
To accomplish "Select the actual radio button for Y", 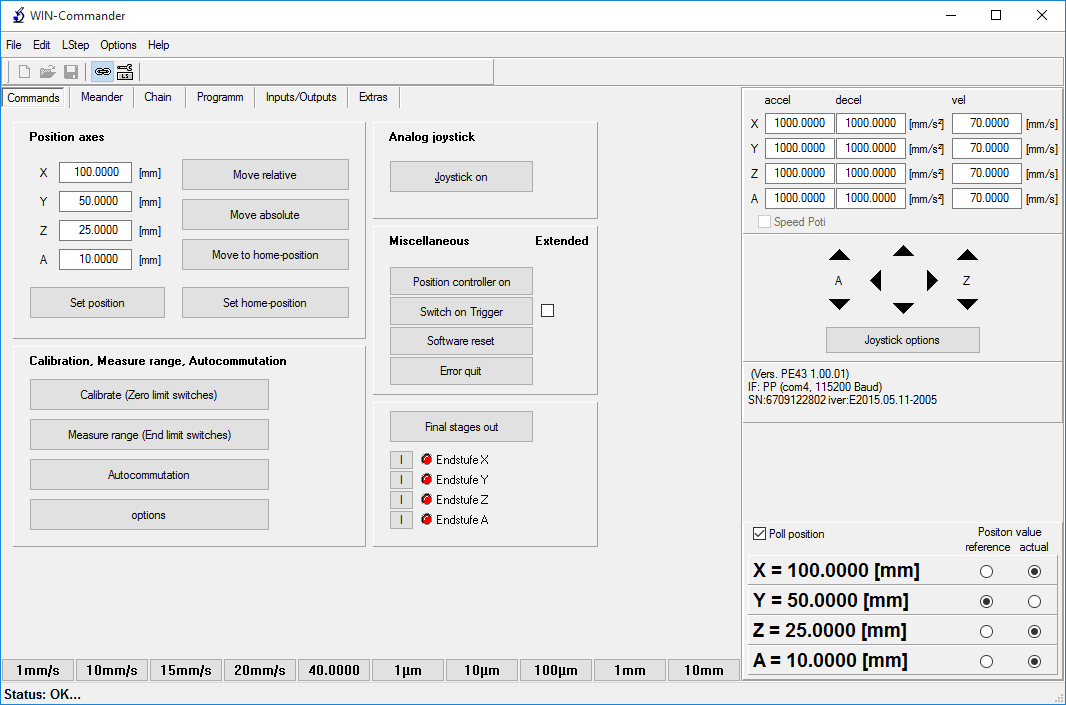I will 1034,602.
